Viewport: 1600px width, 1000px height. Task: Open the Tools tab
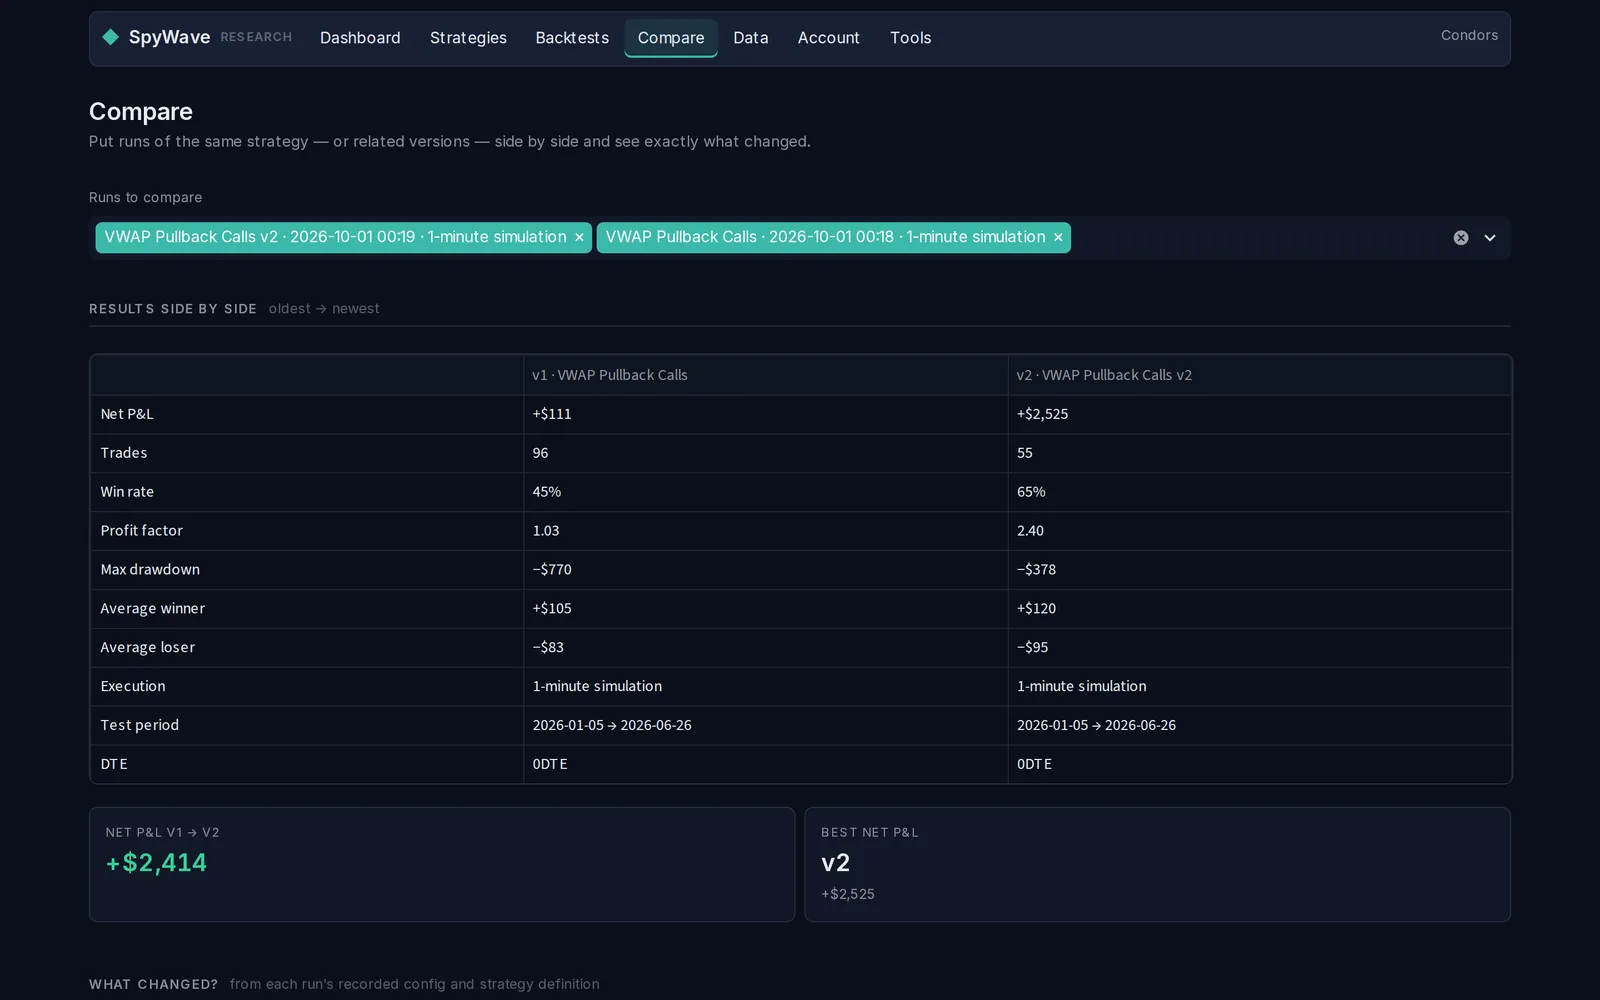pos(910,38)
